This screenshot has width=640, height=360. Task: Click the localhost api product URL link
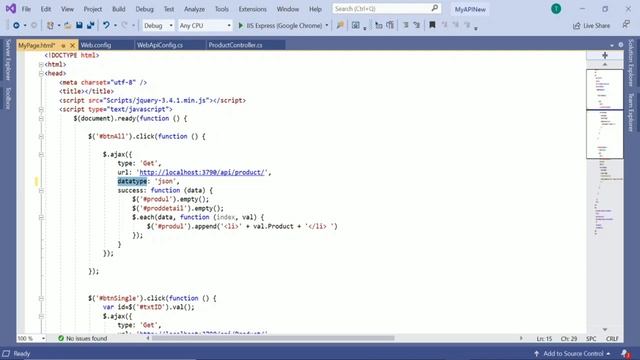click(202, 173)
